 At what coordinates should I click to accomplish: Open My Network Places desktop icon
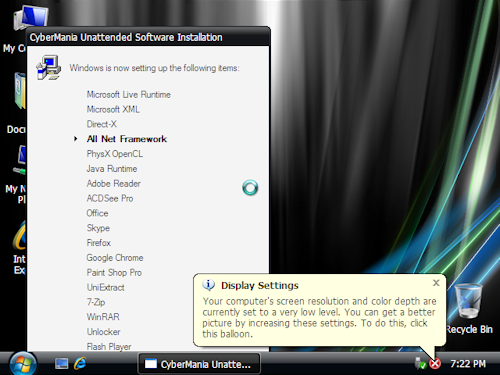point(16,174)
